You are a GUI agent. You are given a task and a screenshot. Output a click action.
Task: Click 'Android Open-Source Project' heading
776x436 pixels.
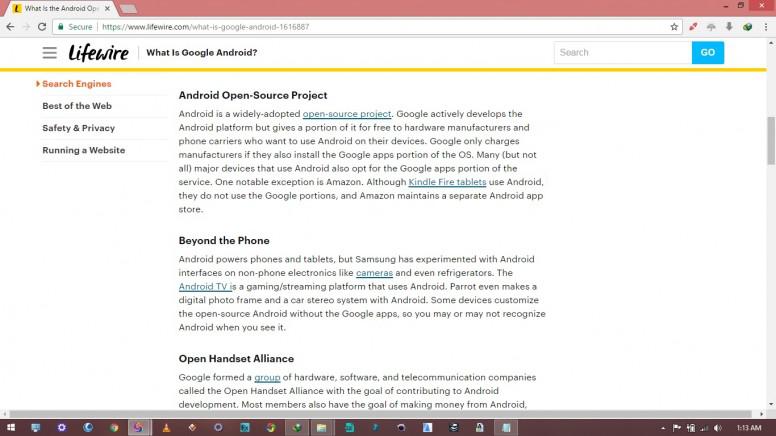coord(253,95)
